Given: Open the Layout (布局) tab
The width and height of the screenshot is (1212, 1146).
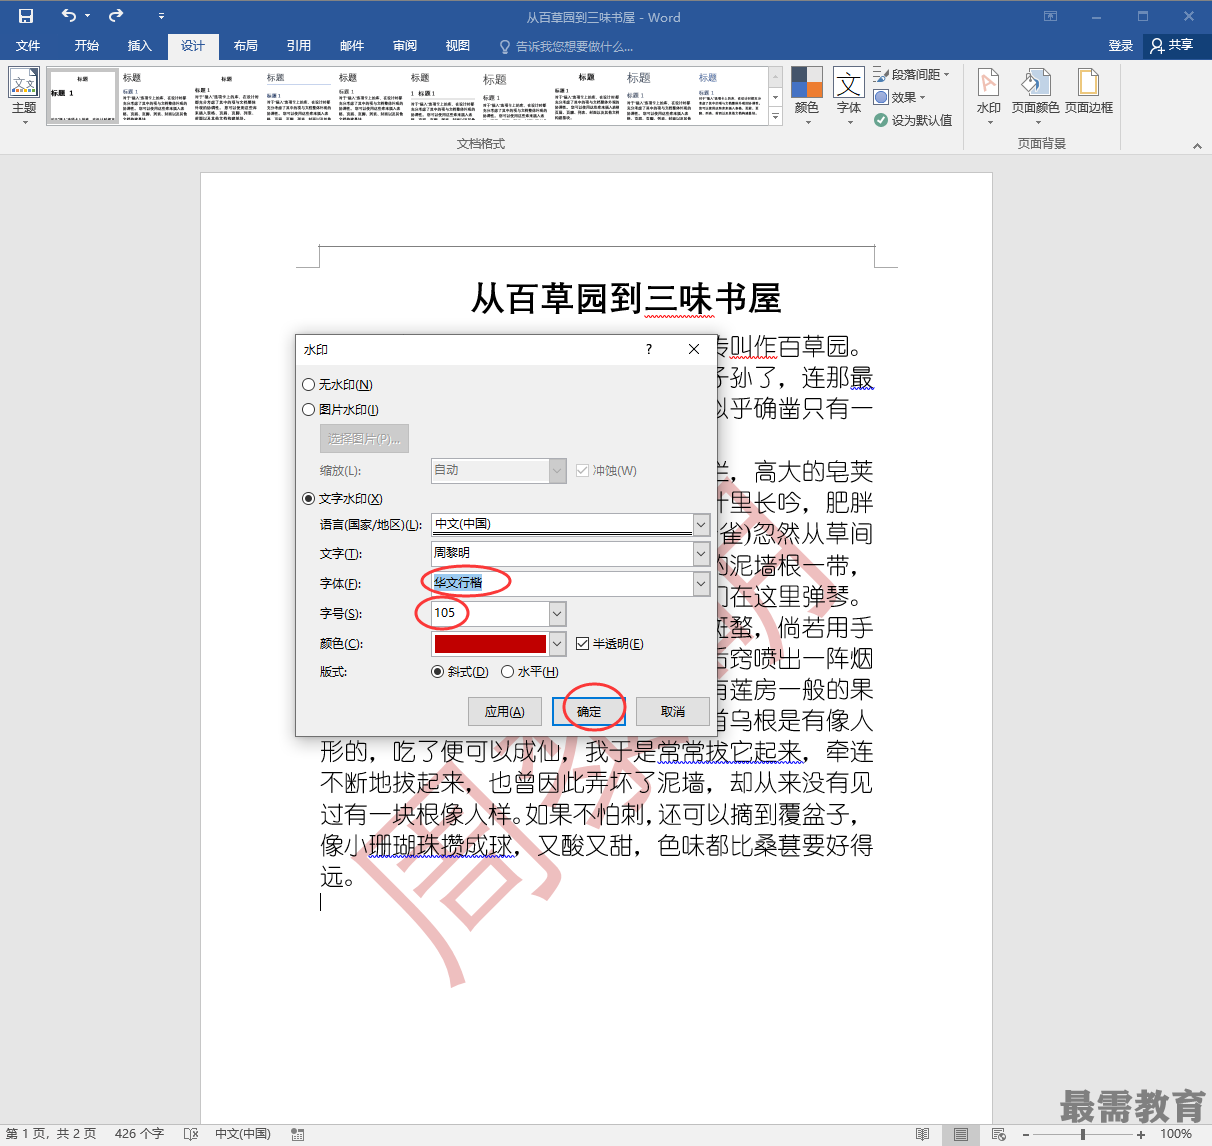Looking at the screenshot, I should click(246, 46).
